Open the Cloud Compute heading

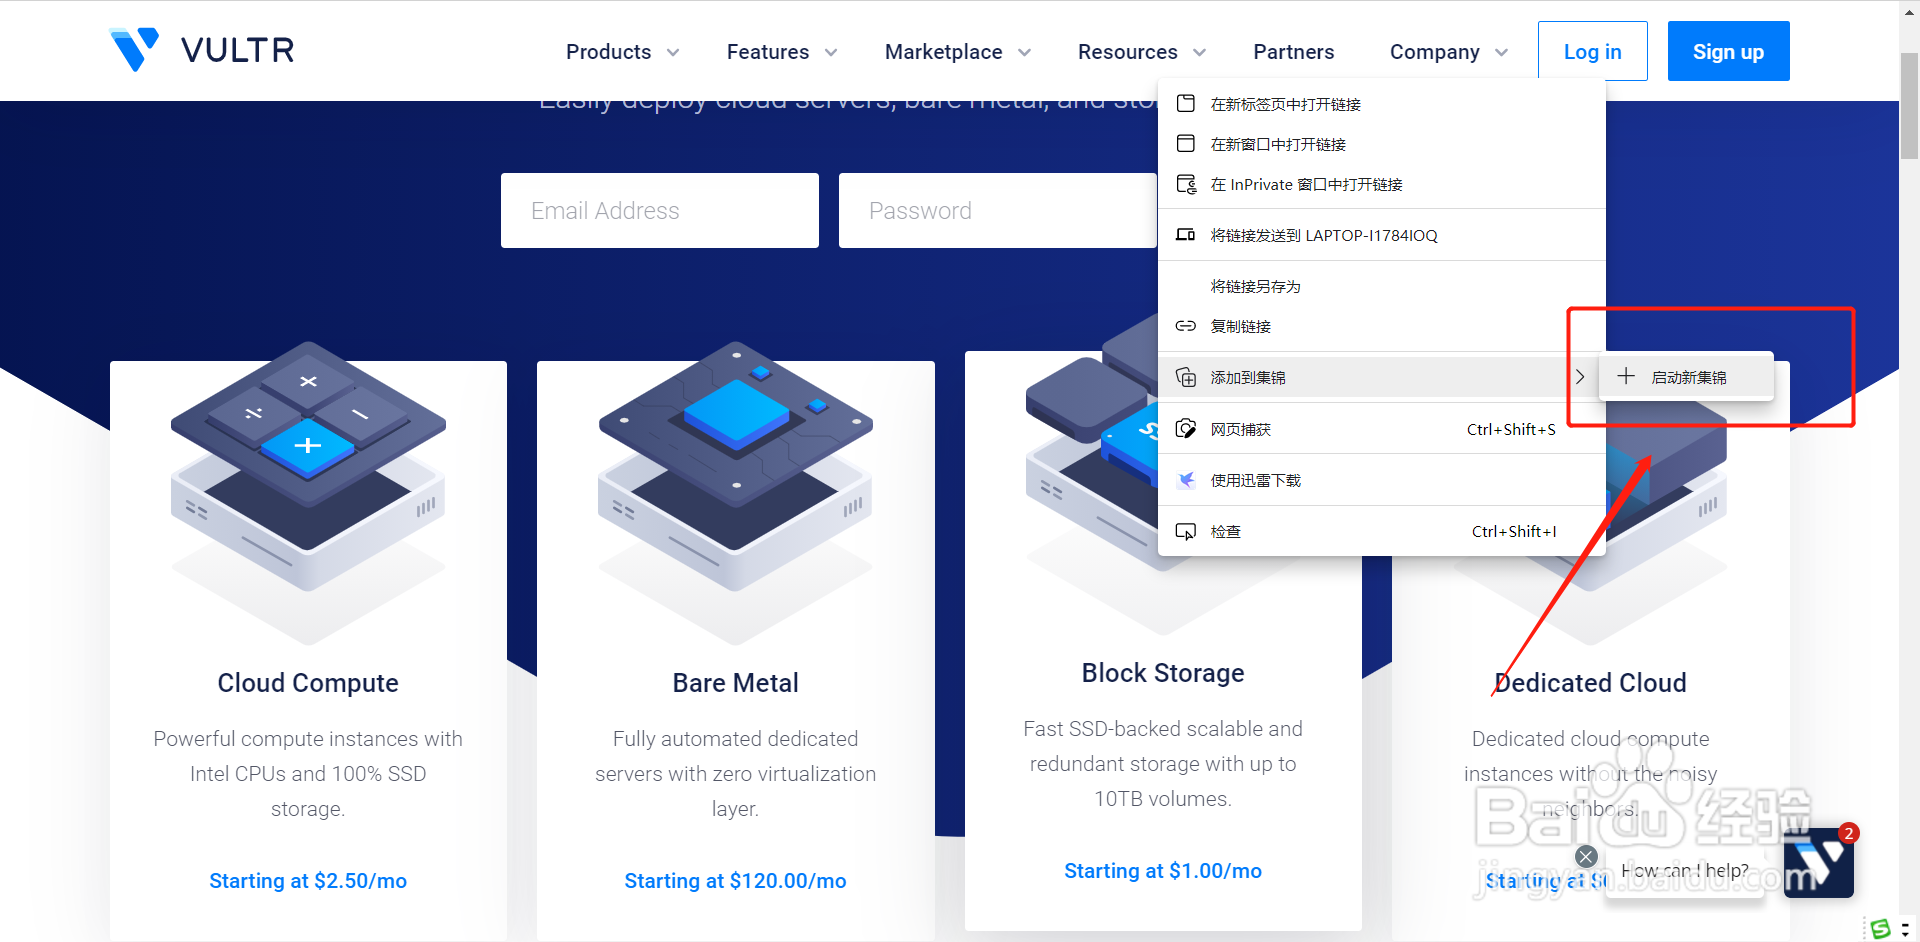308,683
